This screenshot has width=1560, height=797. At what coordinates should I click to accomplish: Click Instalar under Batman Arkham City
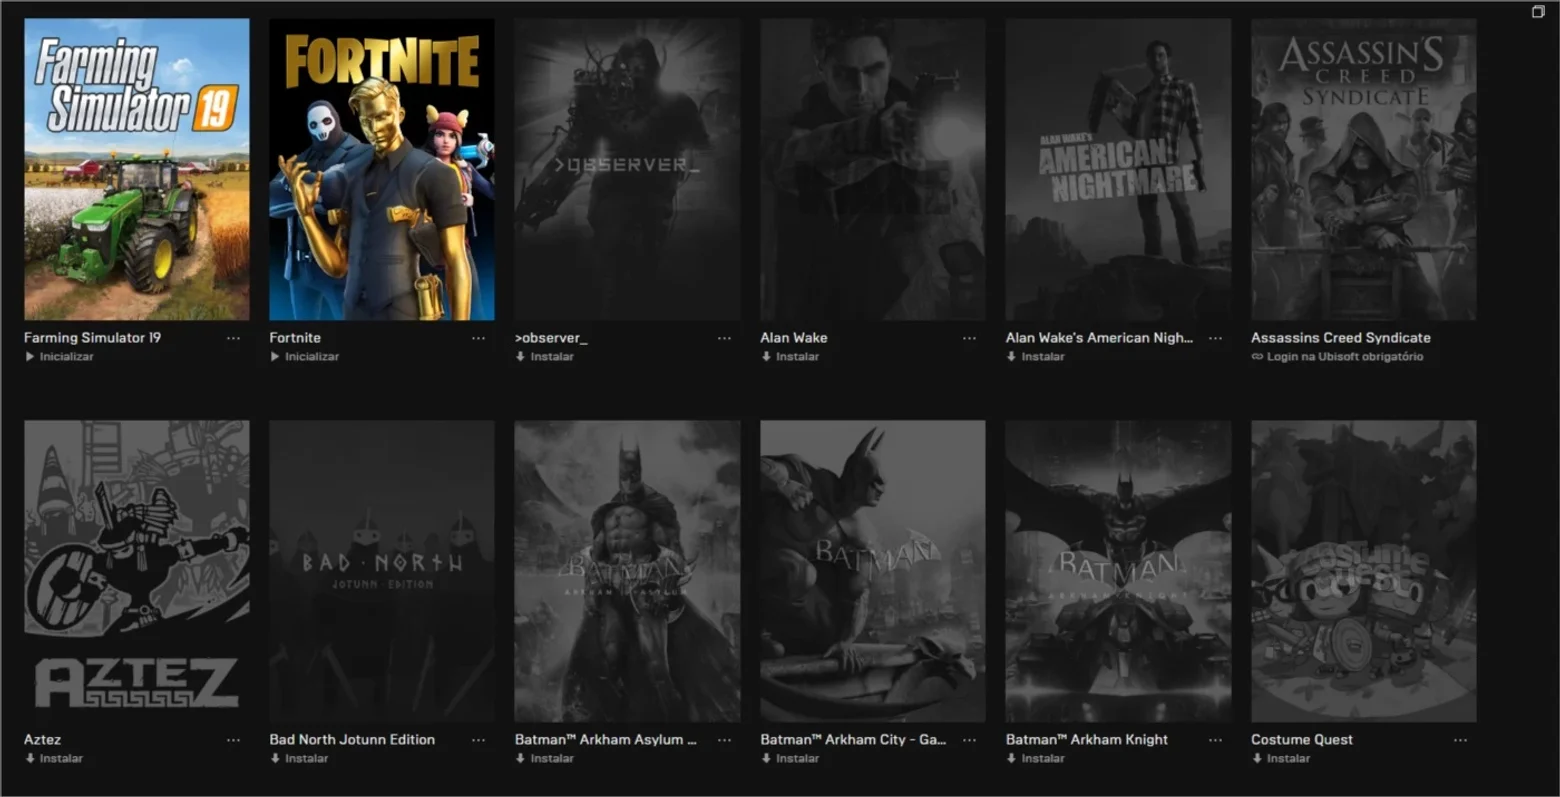[x=790, y=758]
